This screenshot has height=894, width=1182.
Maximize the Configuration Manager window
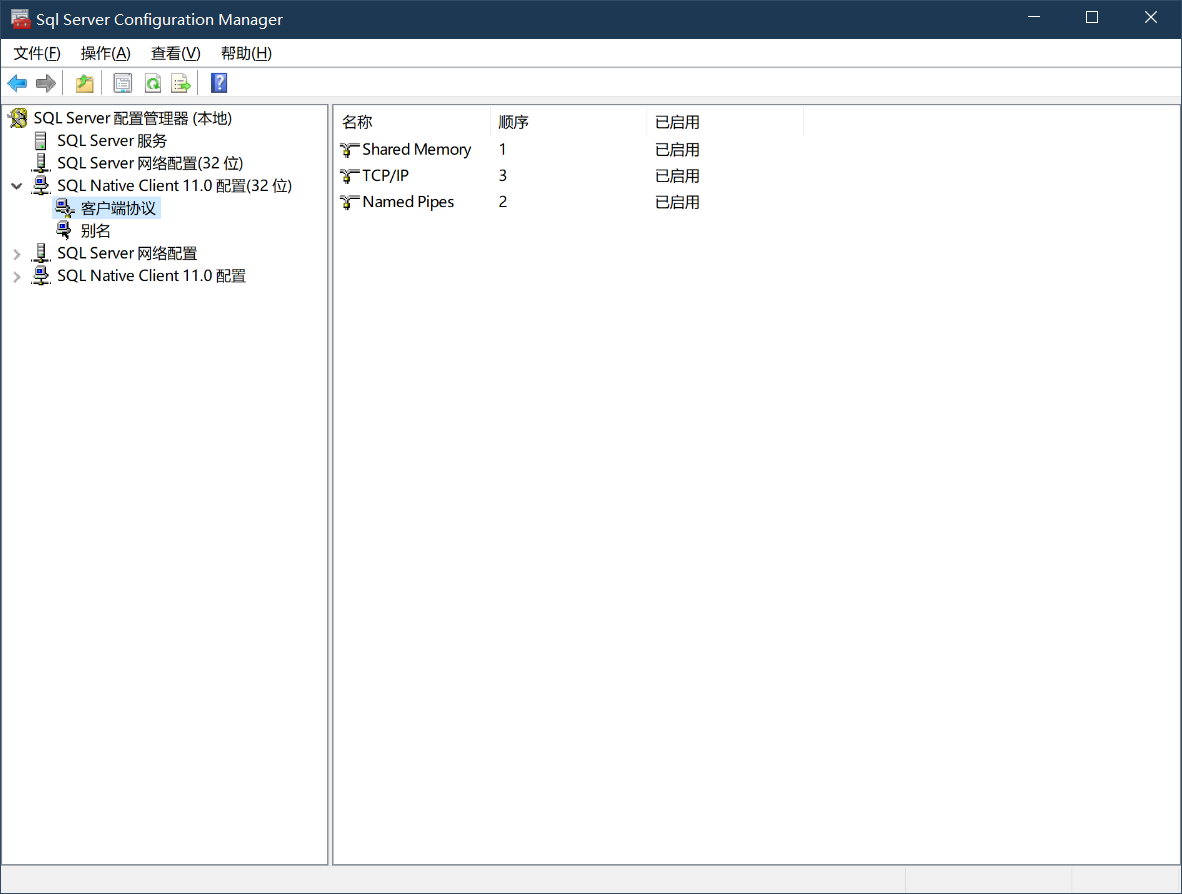point(1092,17)
